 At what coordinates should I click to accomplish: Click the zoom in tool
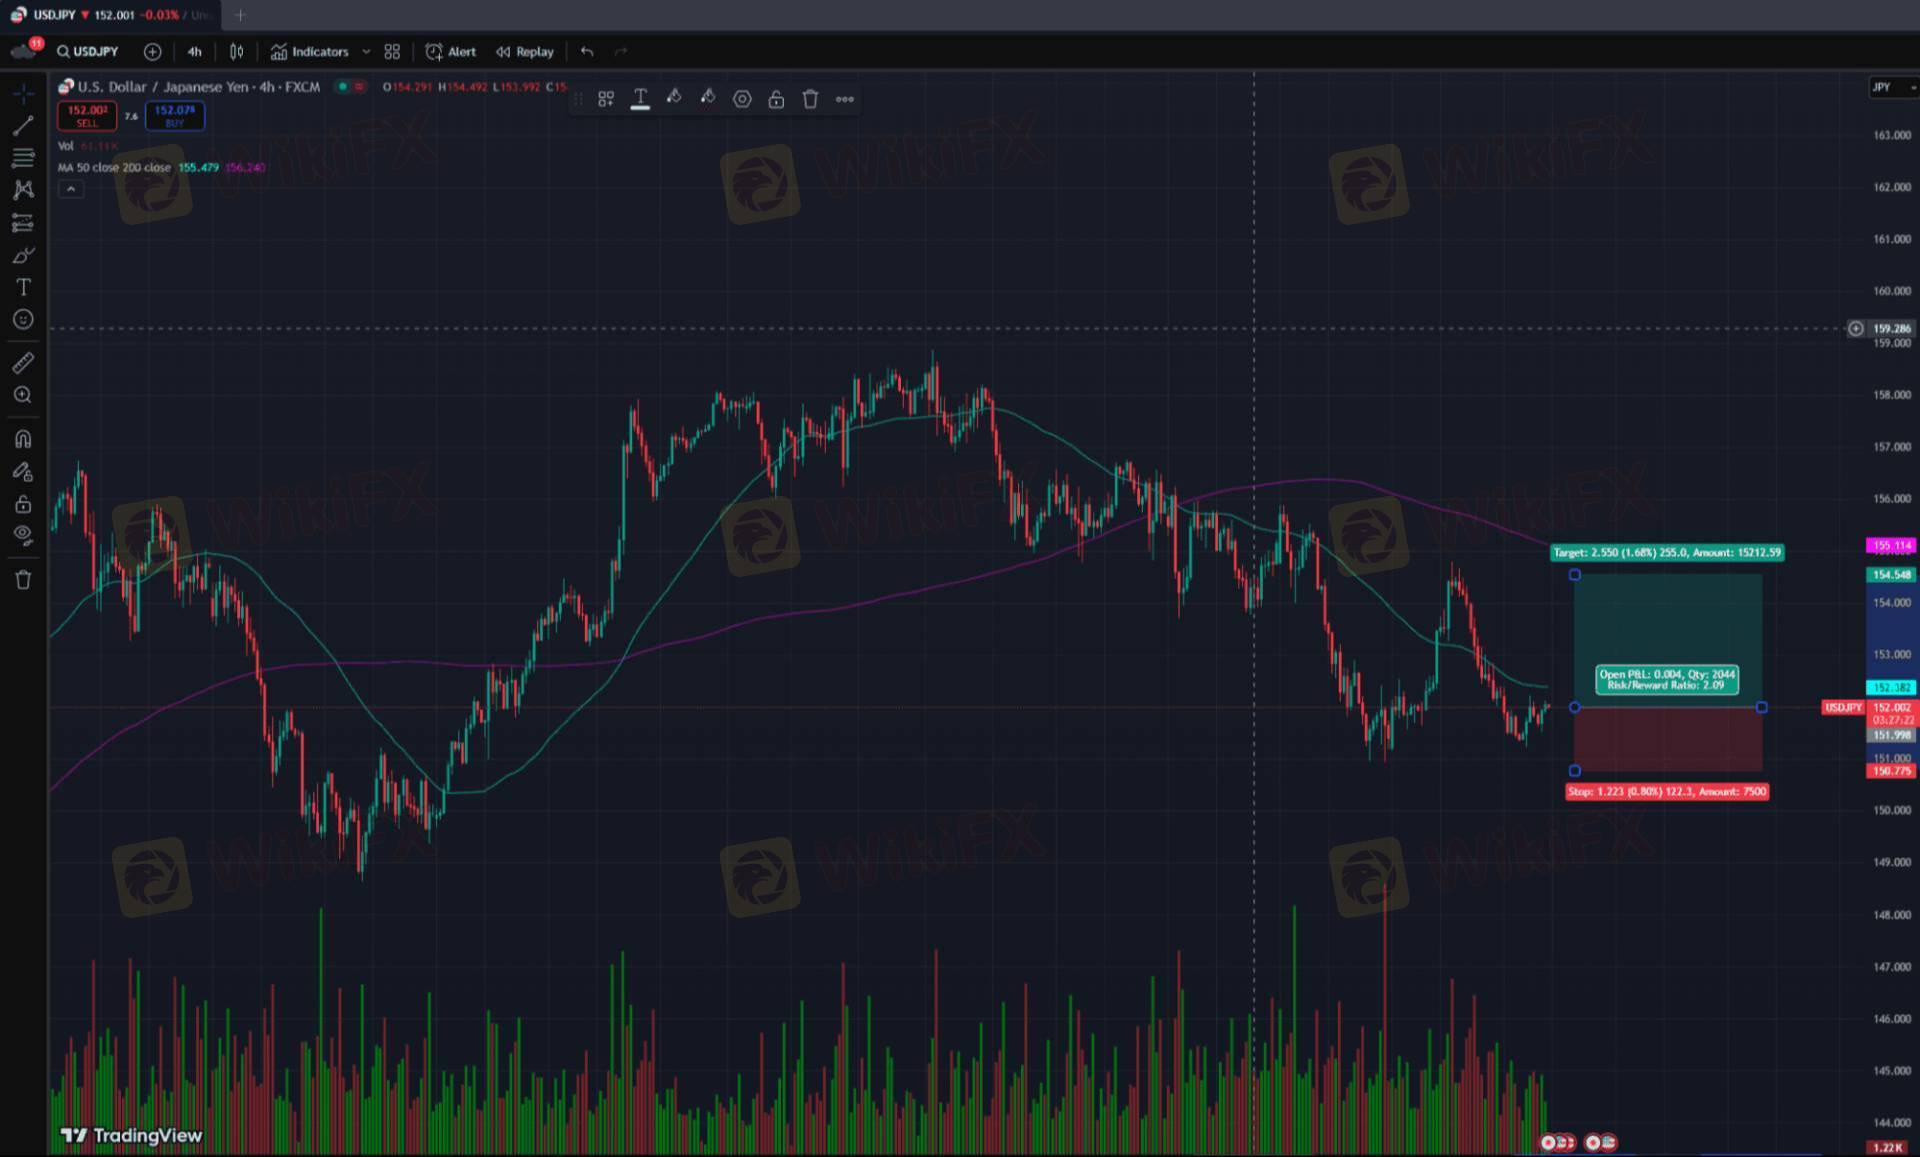tap(23, 395)
